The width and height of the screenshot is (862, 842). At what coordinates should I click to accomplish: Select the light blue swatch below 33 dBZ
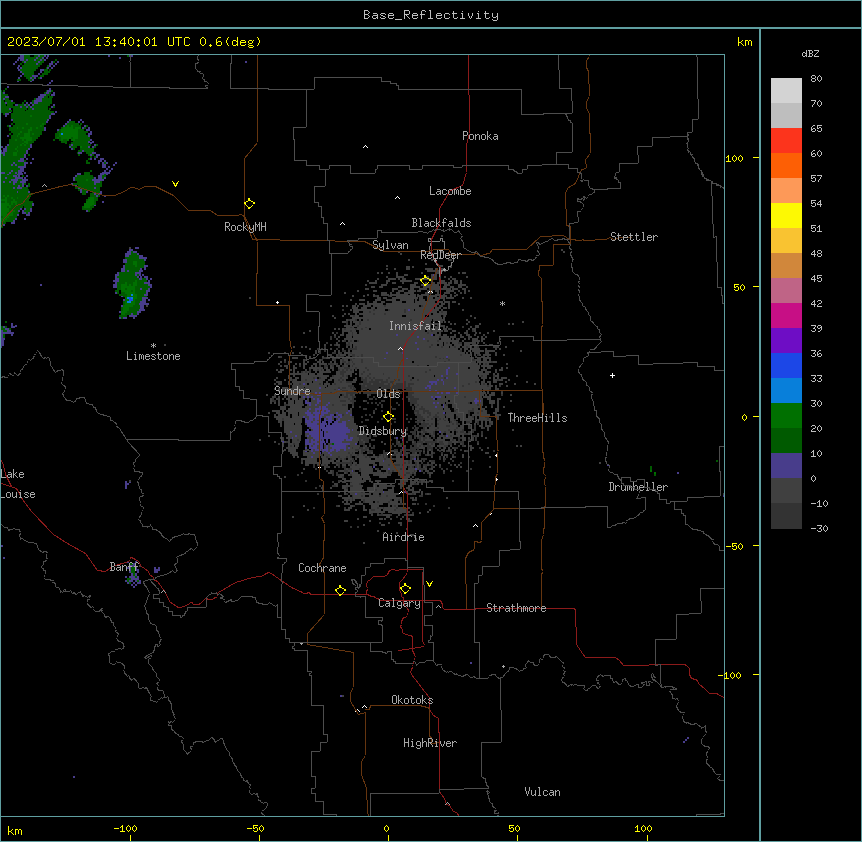[786, 390]
